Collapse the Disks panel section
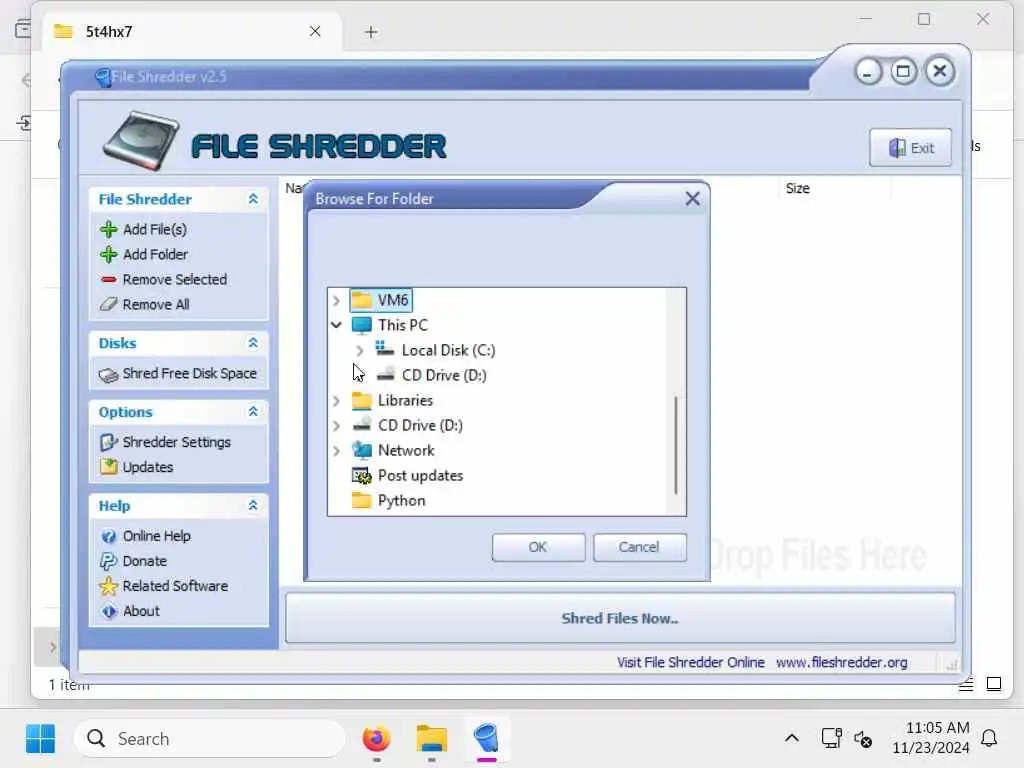The image size is (1024, 768). [253, 343]
